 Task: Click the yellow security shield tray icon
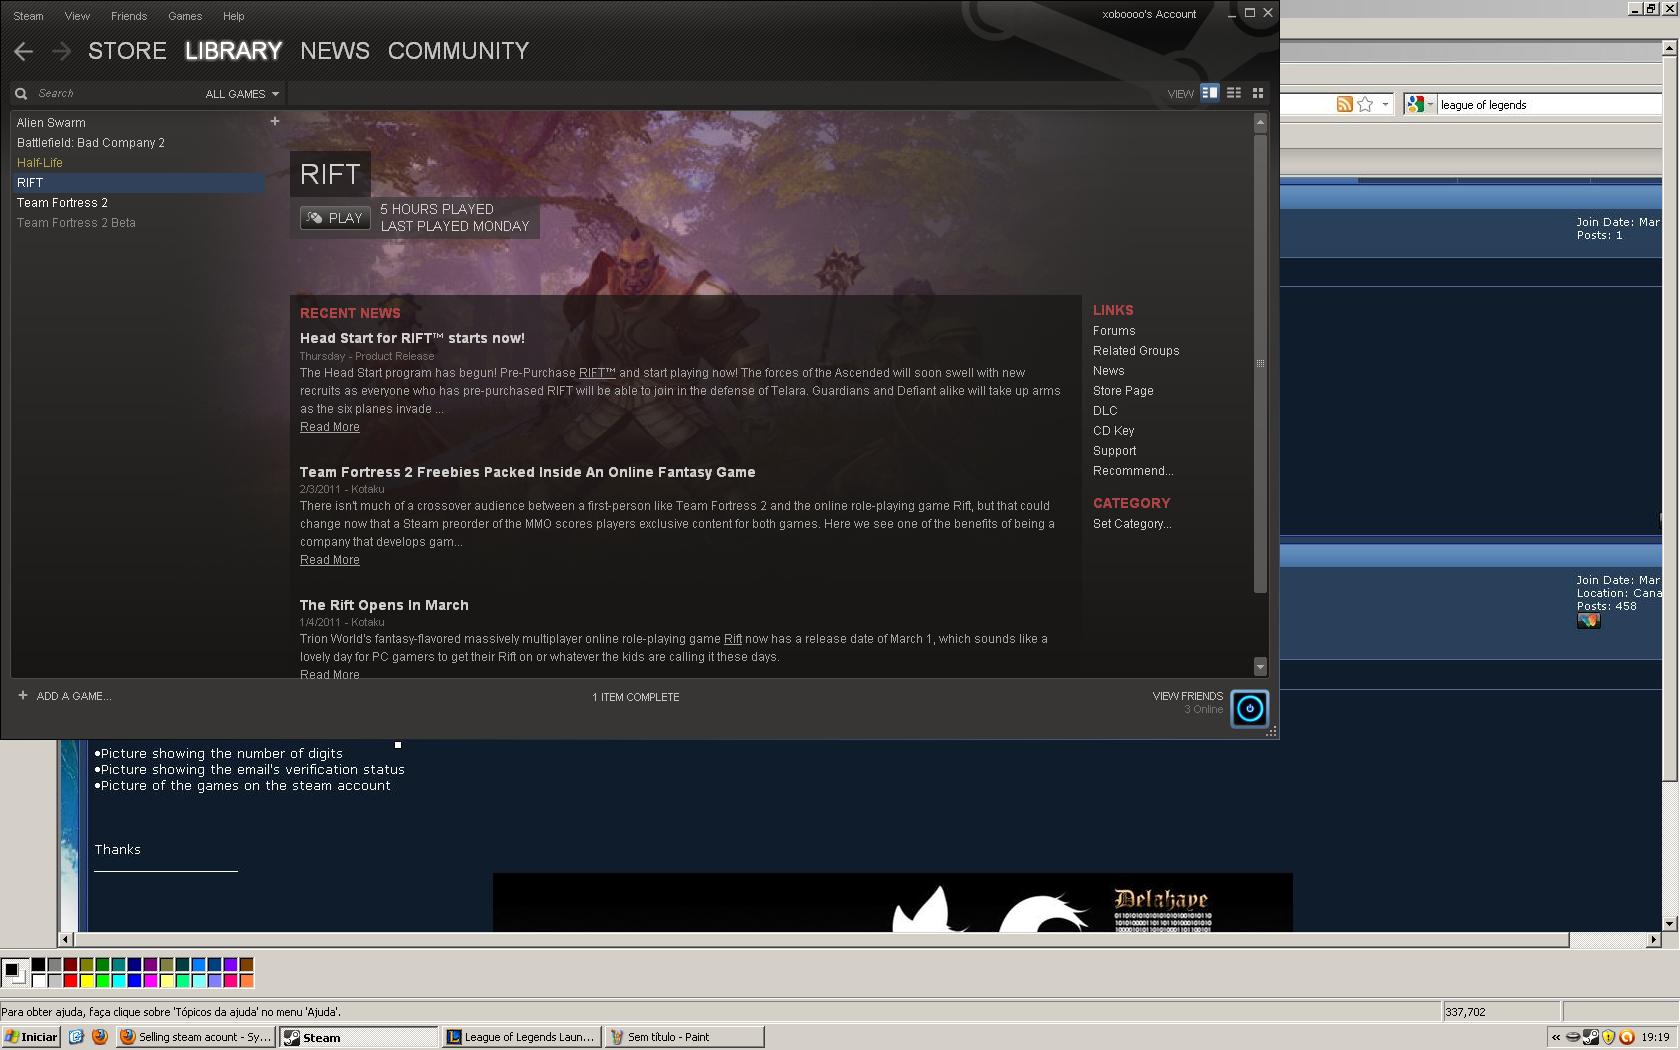click(1609, 1037)
